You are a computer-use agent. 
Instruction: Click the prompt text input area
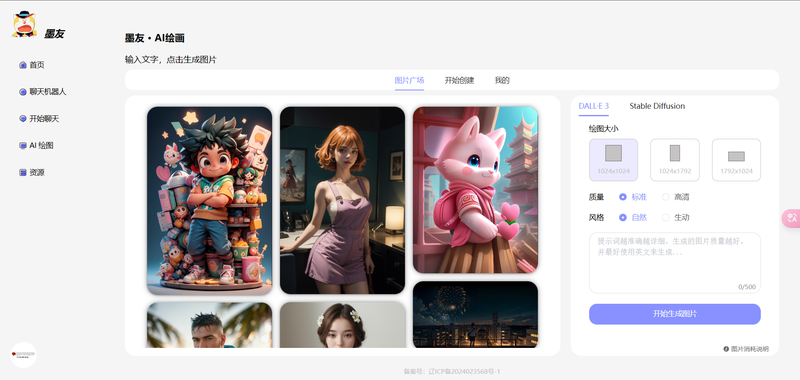pyautogui.click(x=674, y=263)
